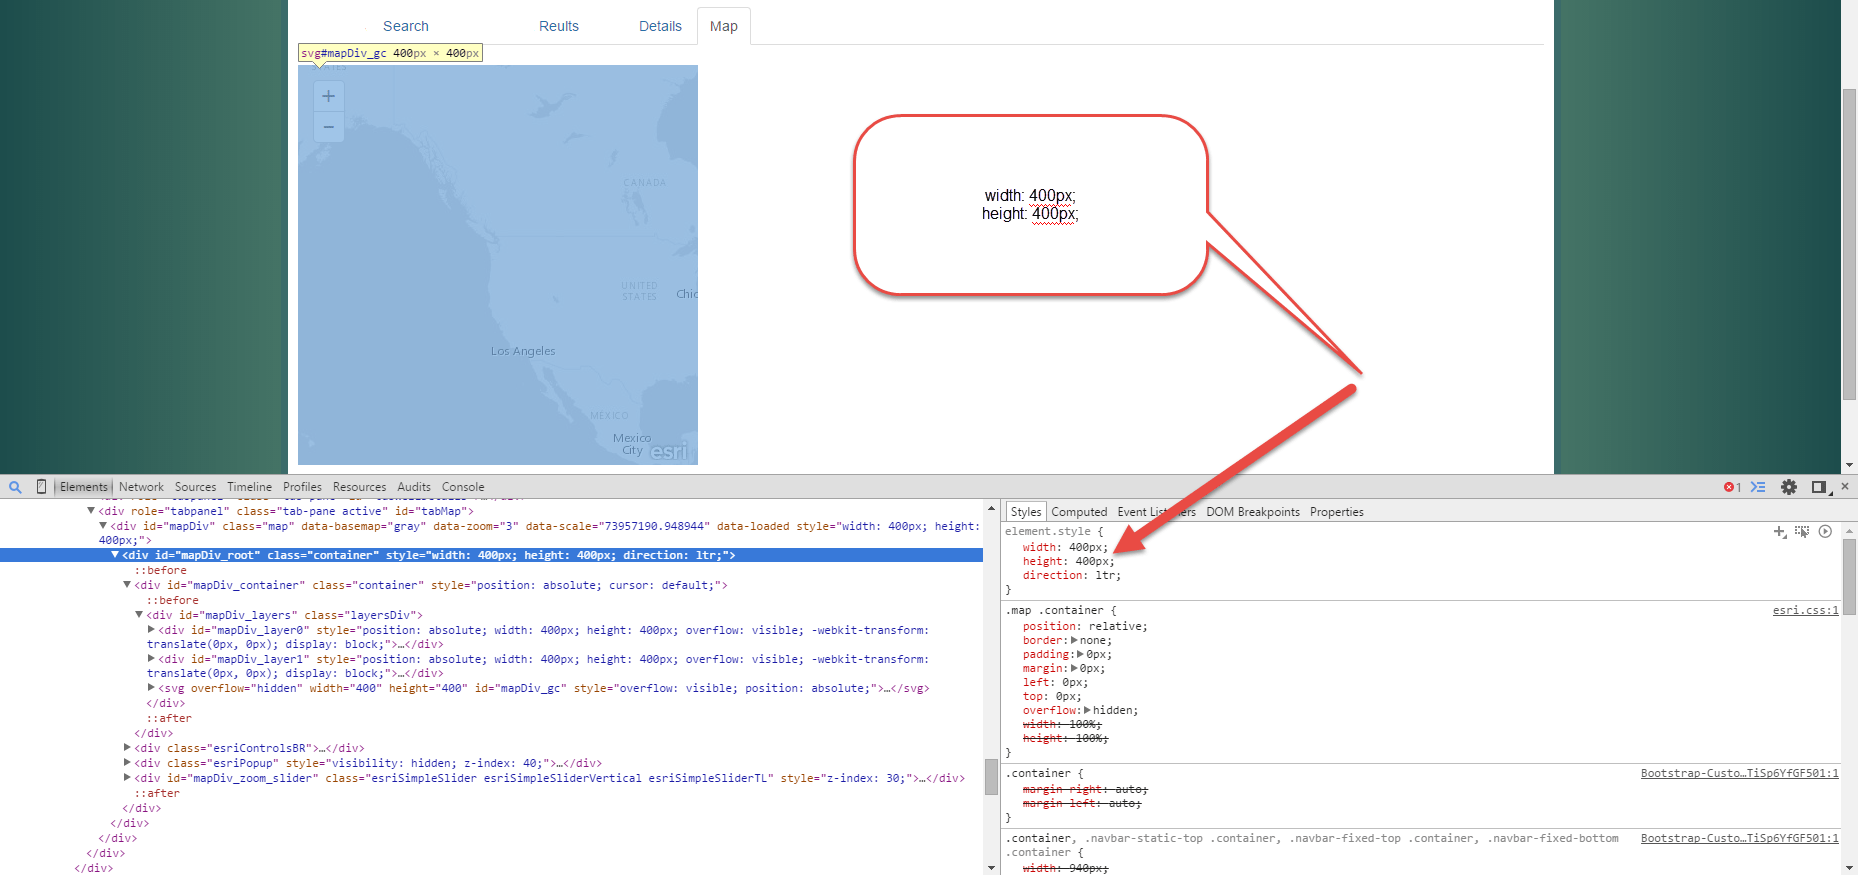Screen dimensions: 1858x875
Task: Switch to the Network panel
Action: (141, 487)
